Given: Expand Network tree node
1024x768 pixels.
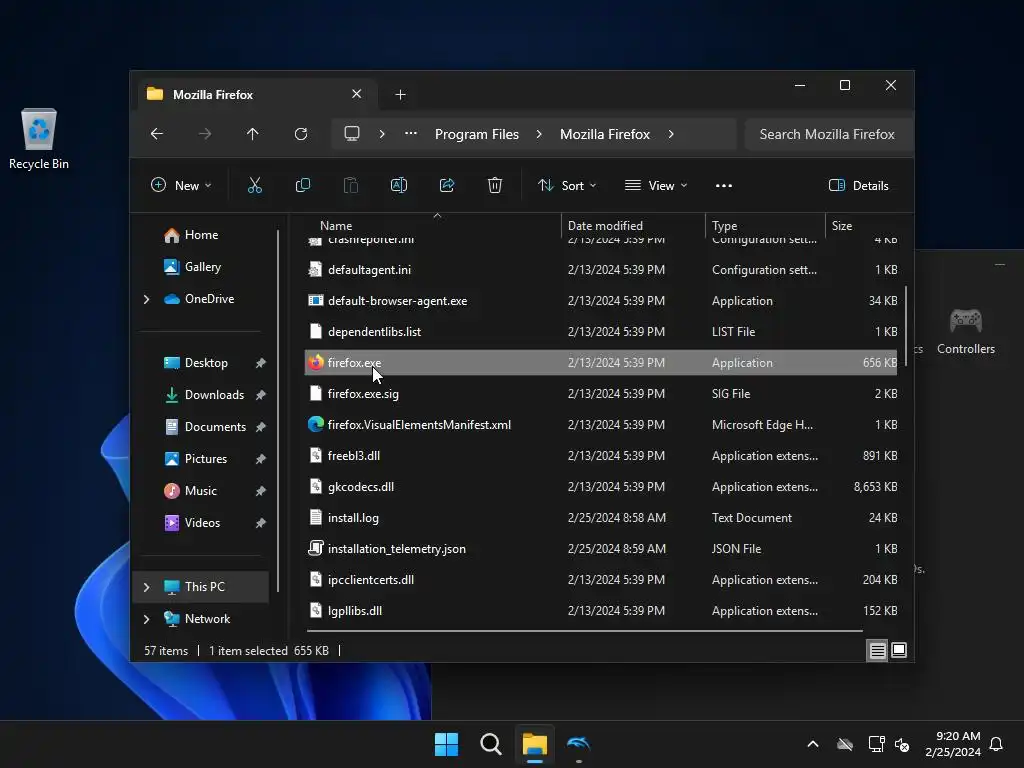Looking at the screenshot, I should [146, 619].
